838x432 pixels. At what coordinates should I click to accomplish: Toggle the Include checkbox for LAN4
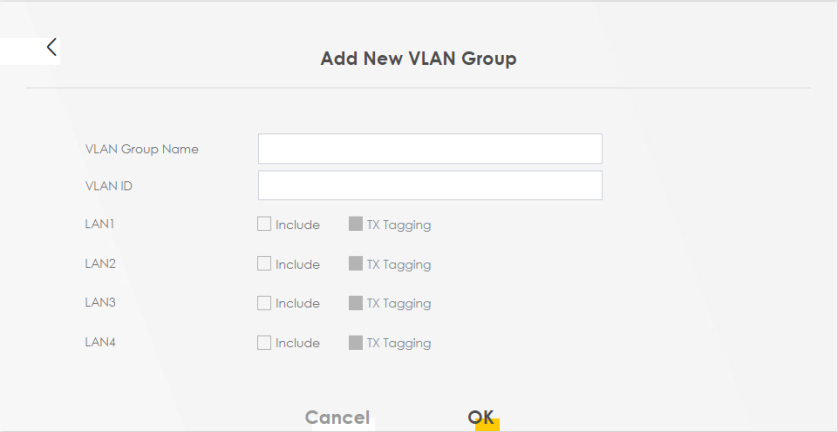coord(264,343)
